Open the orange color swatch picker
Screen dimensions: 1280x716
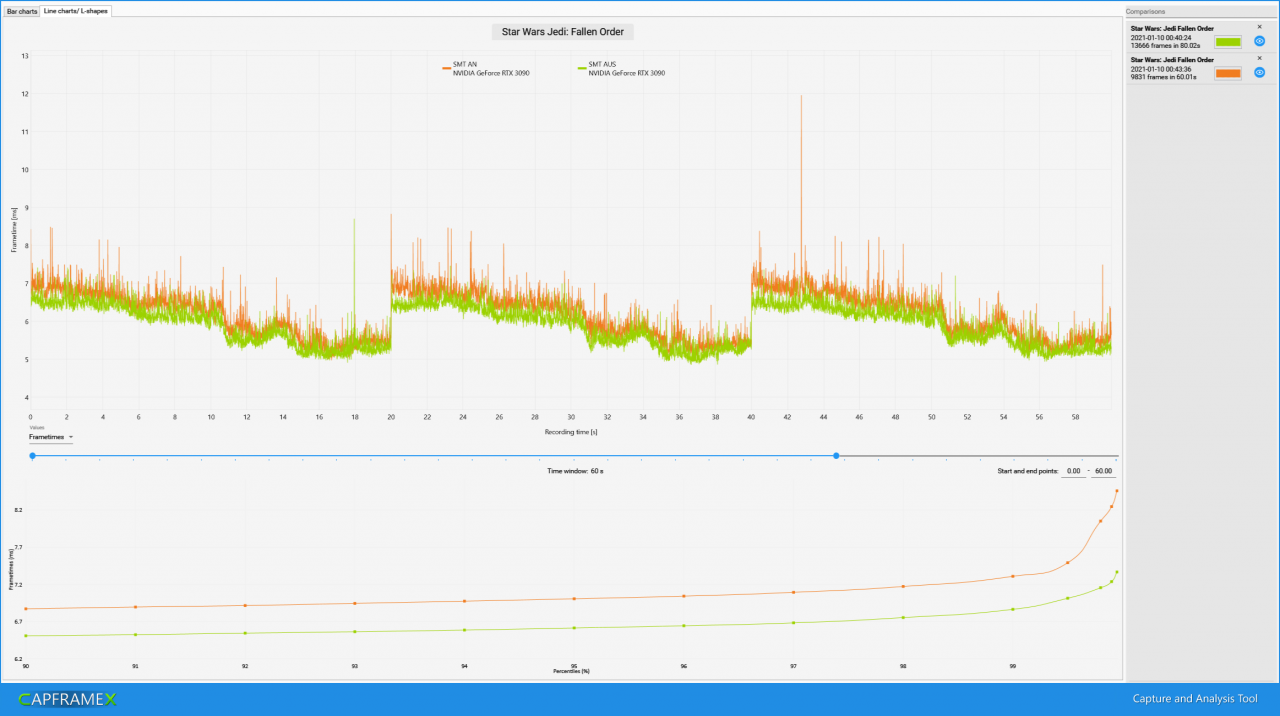pyautogui.click(x=1228, y=73)
